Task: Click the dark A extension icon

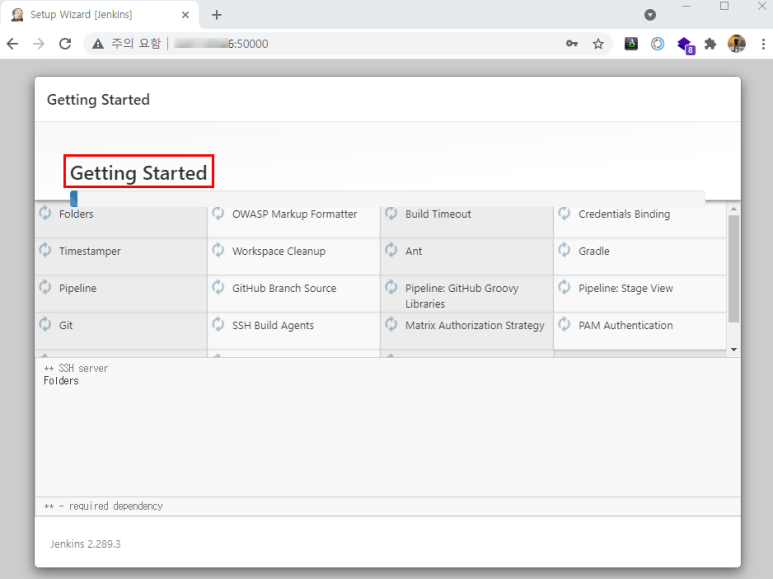Action: (x=631, y=44)
